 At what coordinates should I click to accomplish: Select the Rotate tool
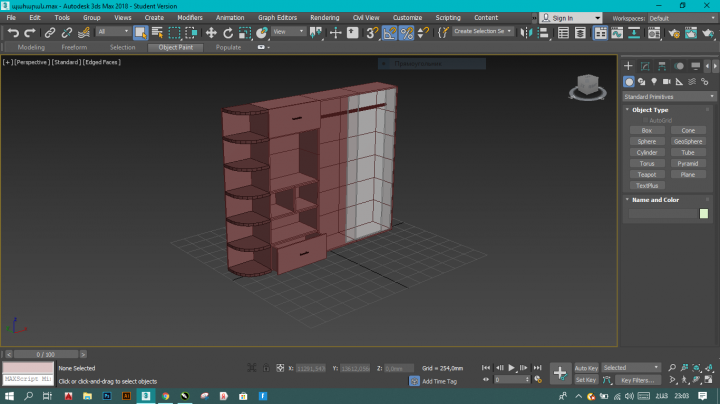click(x=228, y=32)
